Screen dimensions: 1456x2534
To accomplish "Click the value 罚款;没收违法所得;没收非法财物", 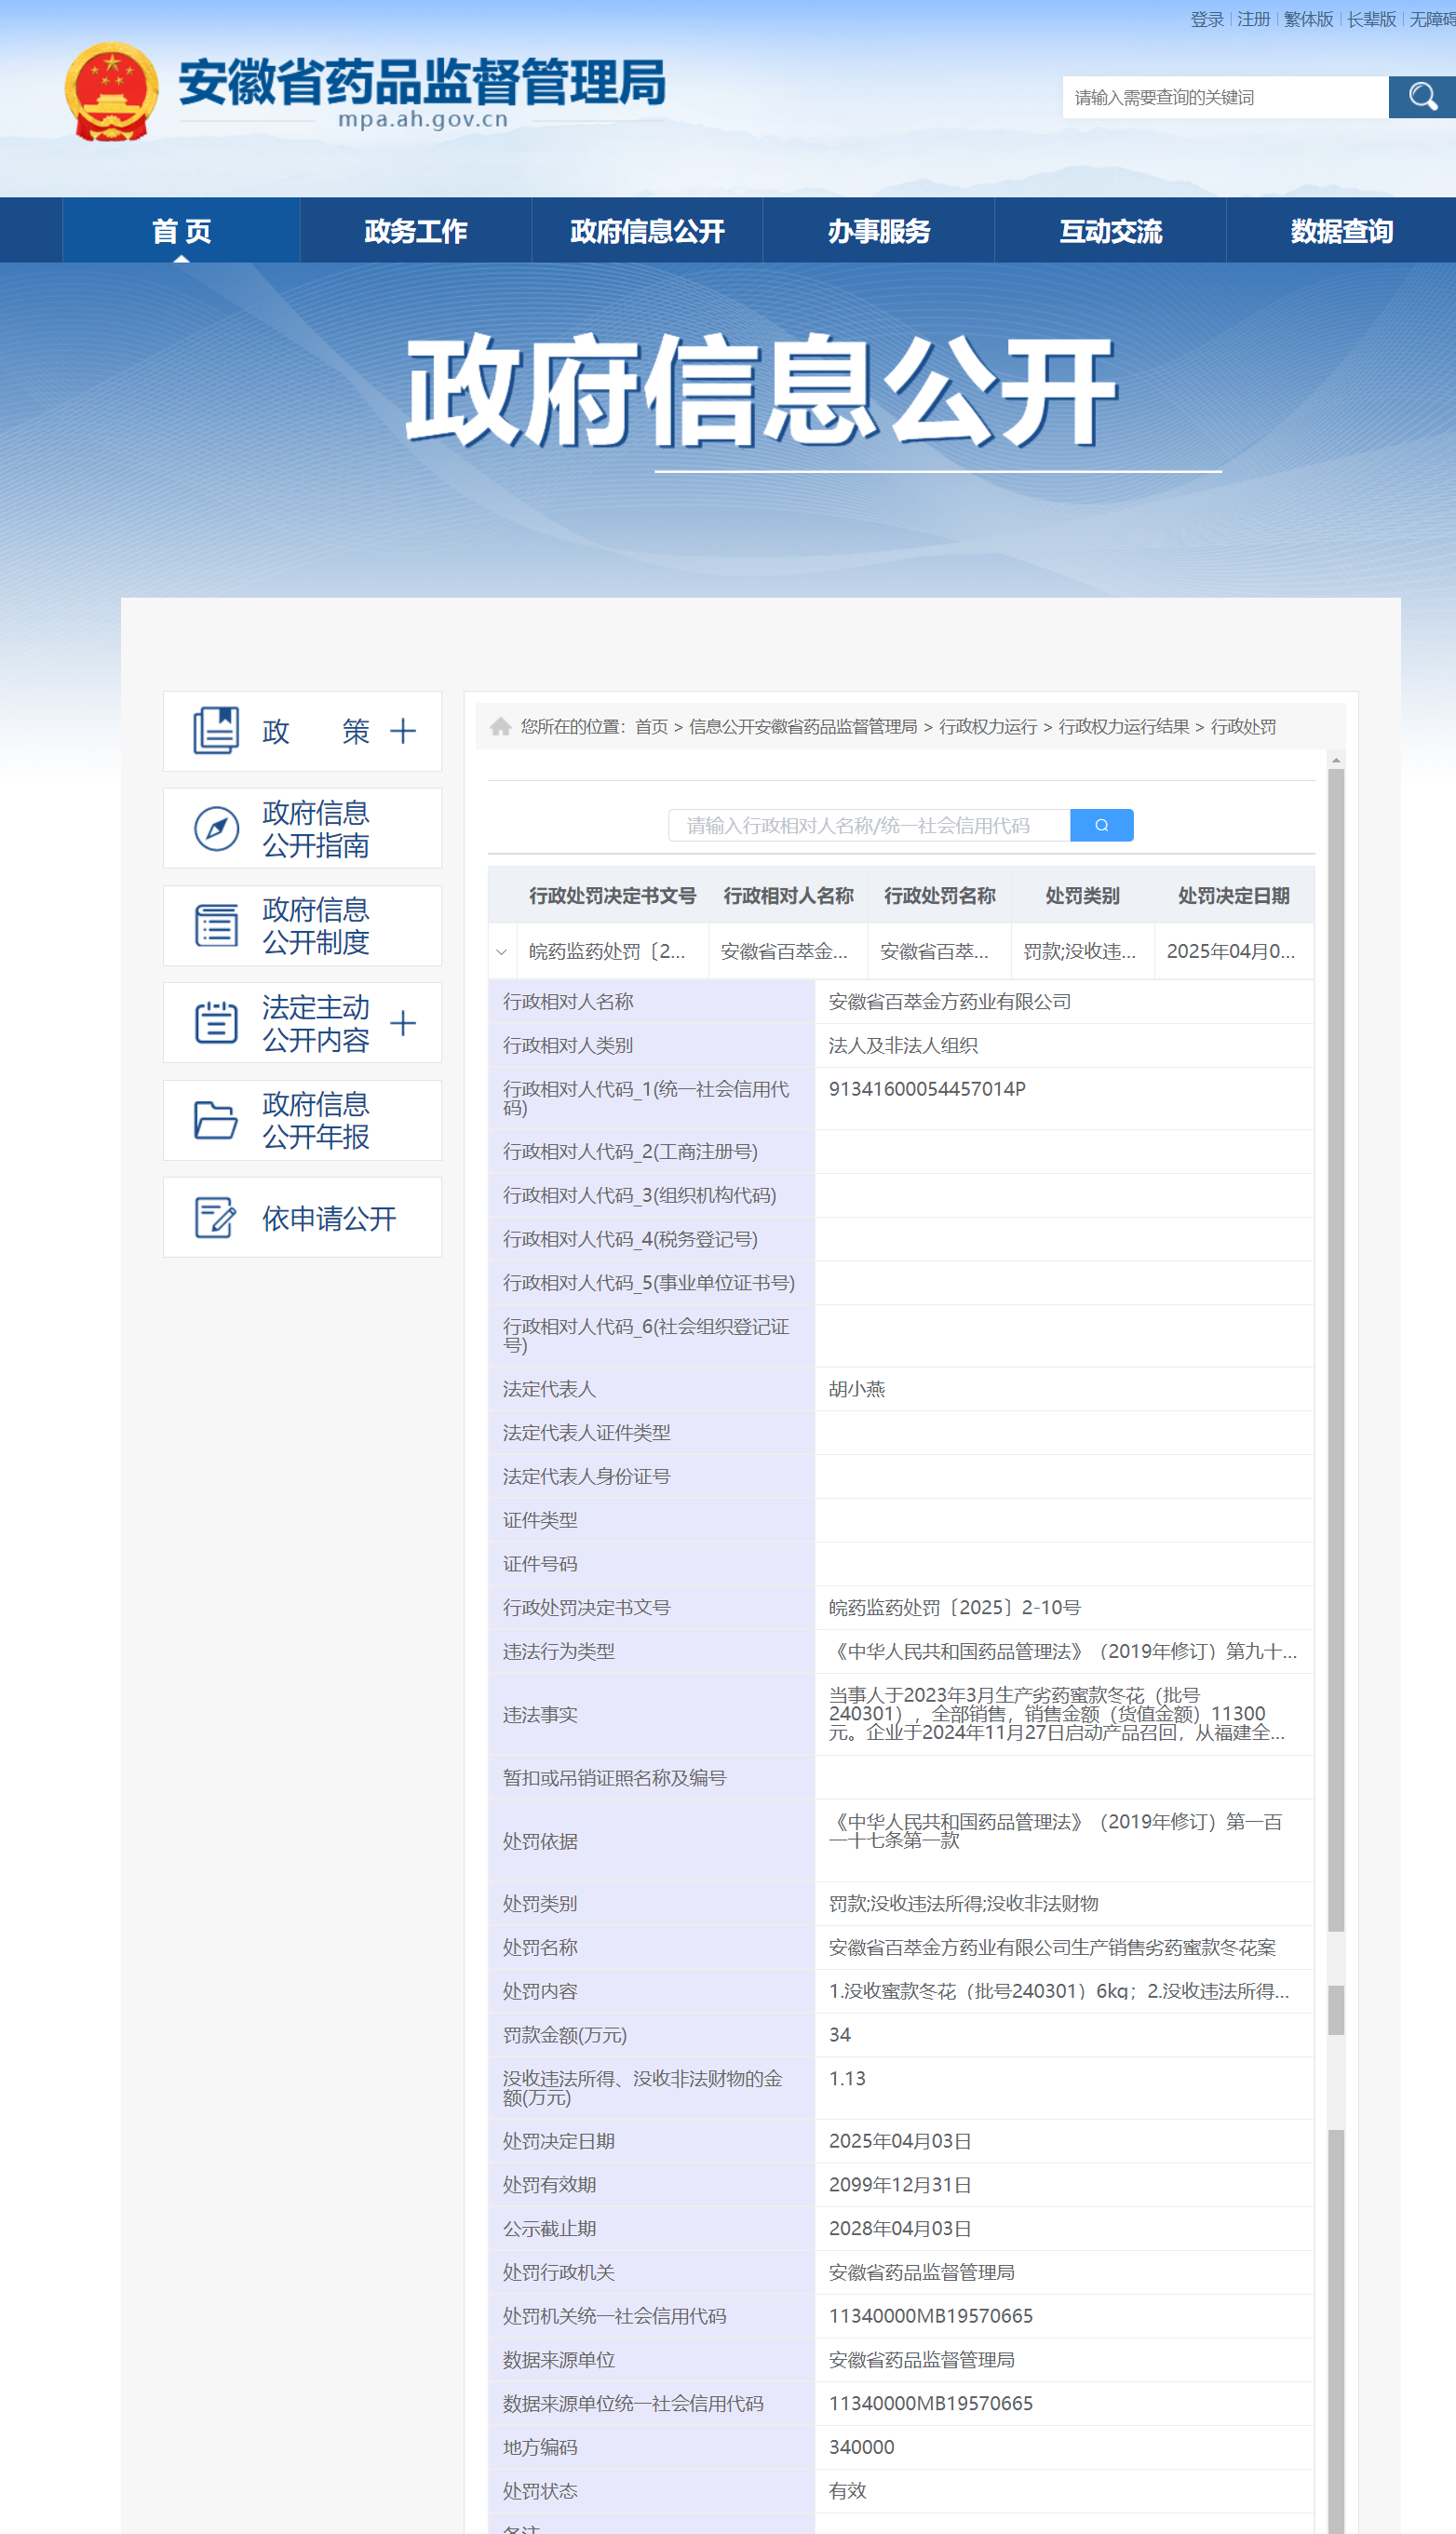I will pyautogui.click(x=963, y=1903).
